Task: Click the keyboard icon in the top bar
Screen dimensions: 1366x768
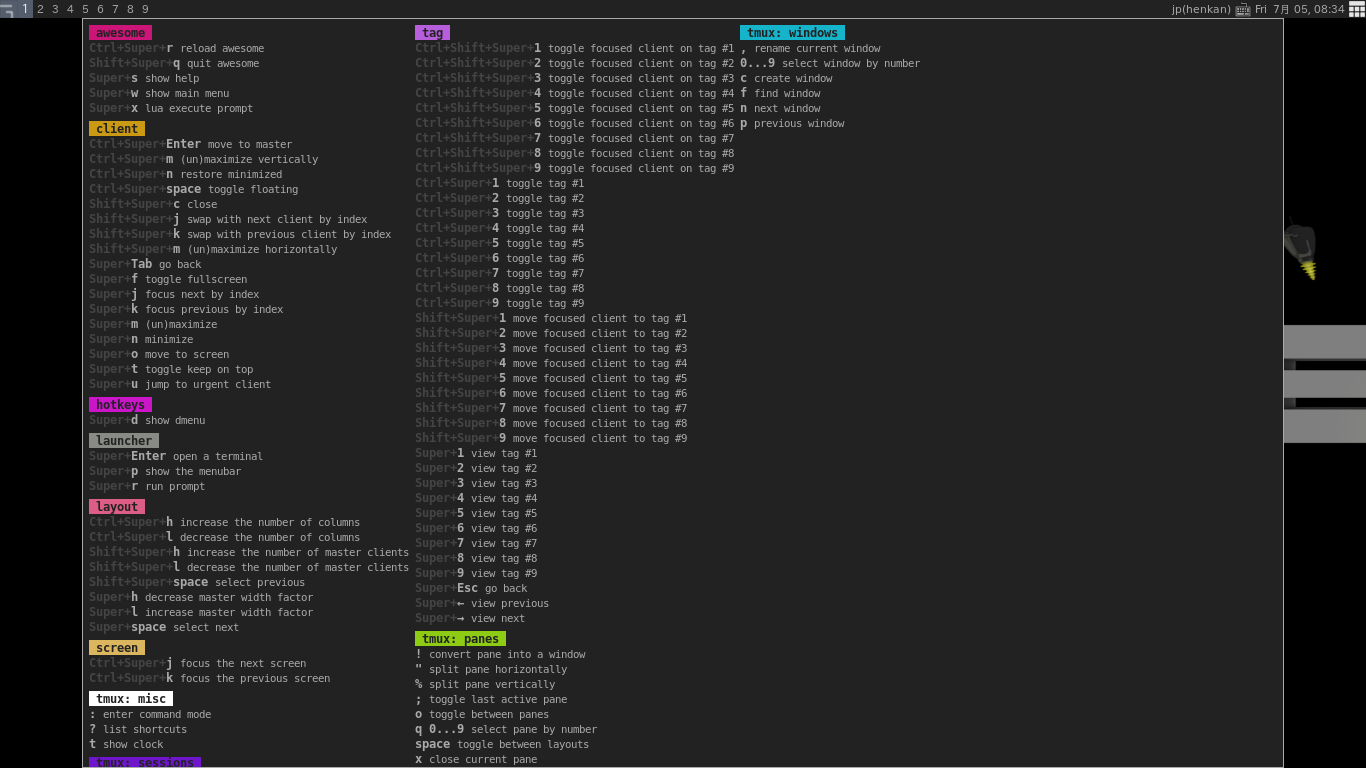Action: click(x=1243, y=9)
